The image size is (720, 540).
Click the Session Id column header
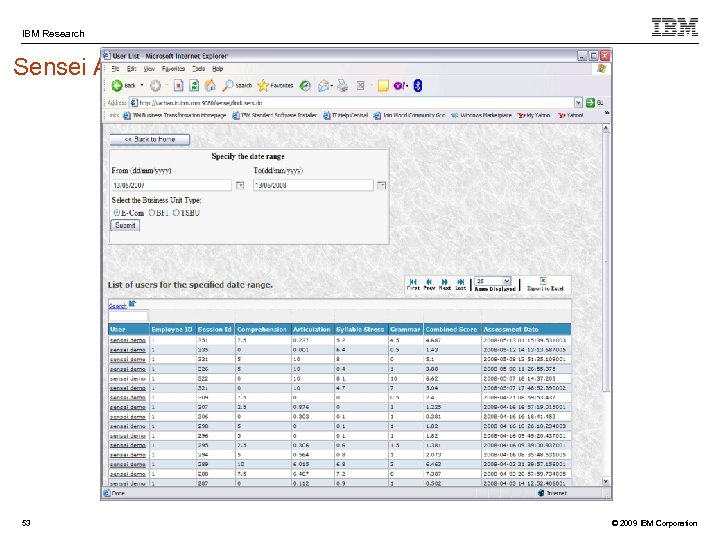pyautogui.click(x=215, y=329)
